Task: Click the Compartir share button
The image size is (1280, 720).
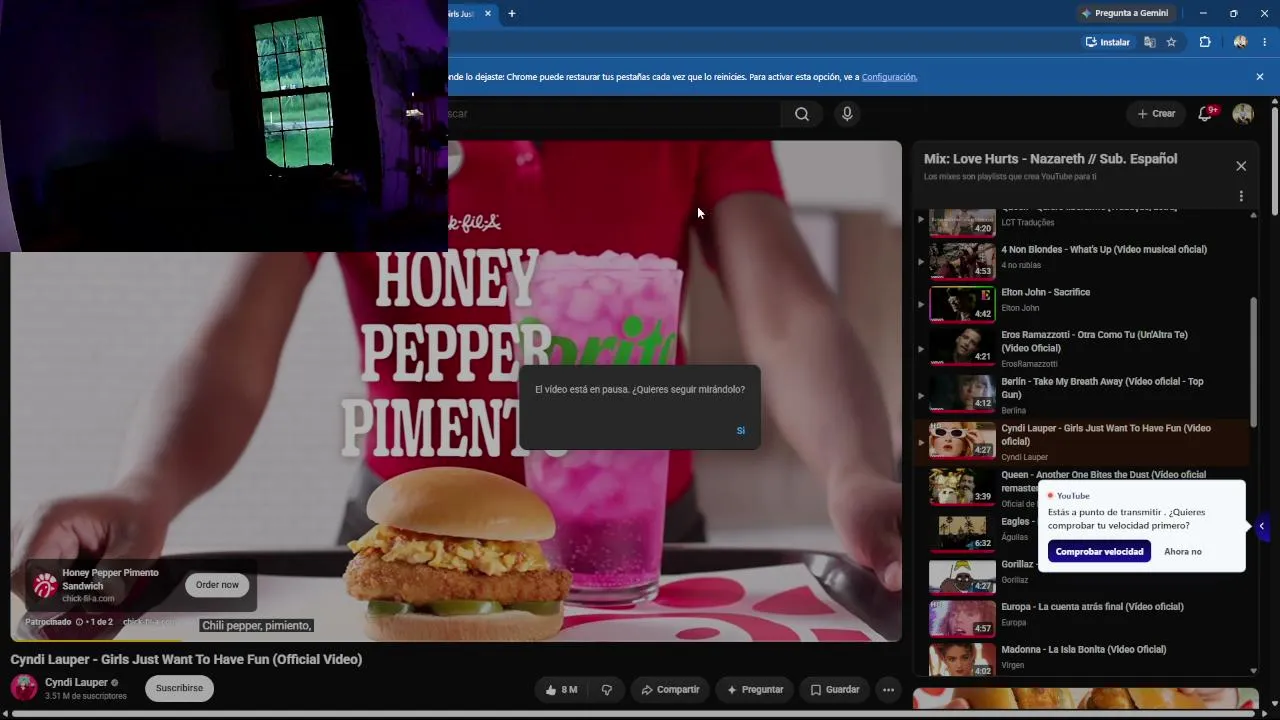Action: coord(670,689)
